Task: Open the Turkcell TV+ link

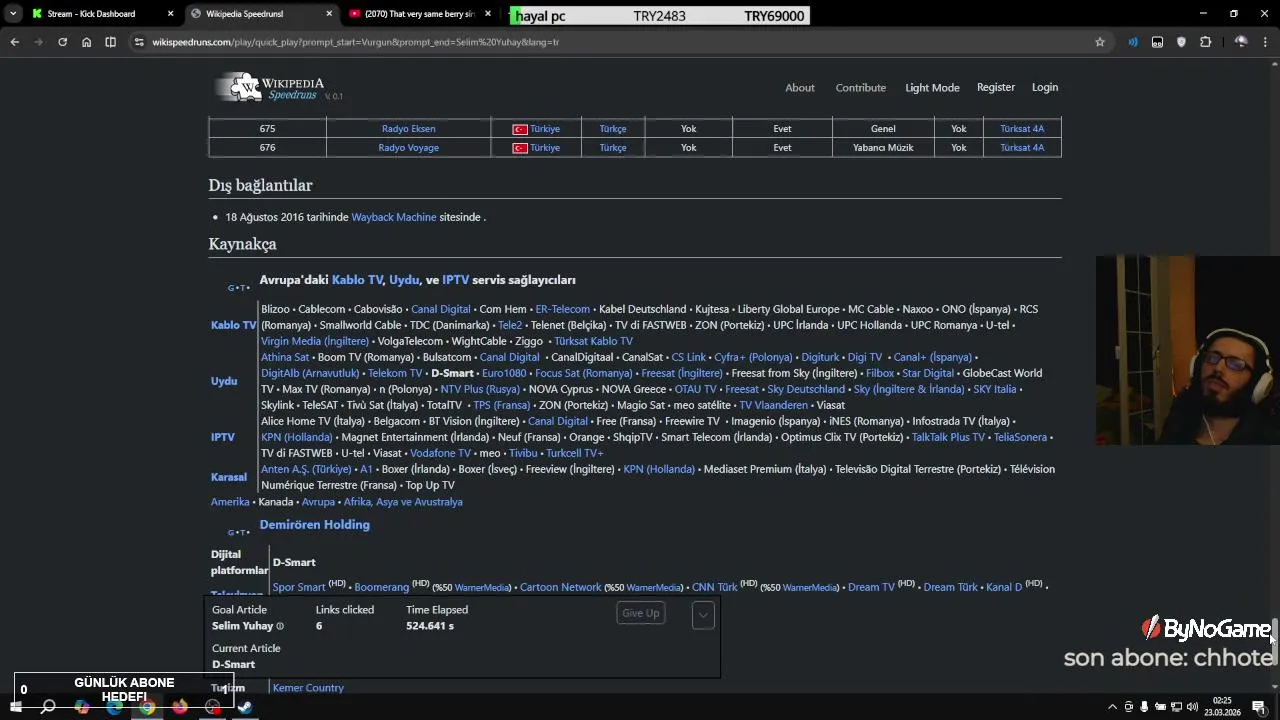Action: (x=574, y=453)
